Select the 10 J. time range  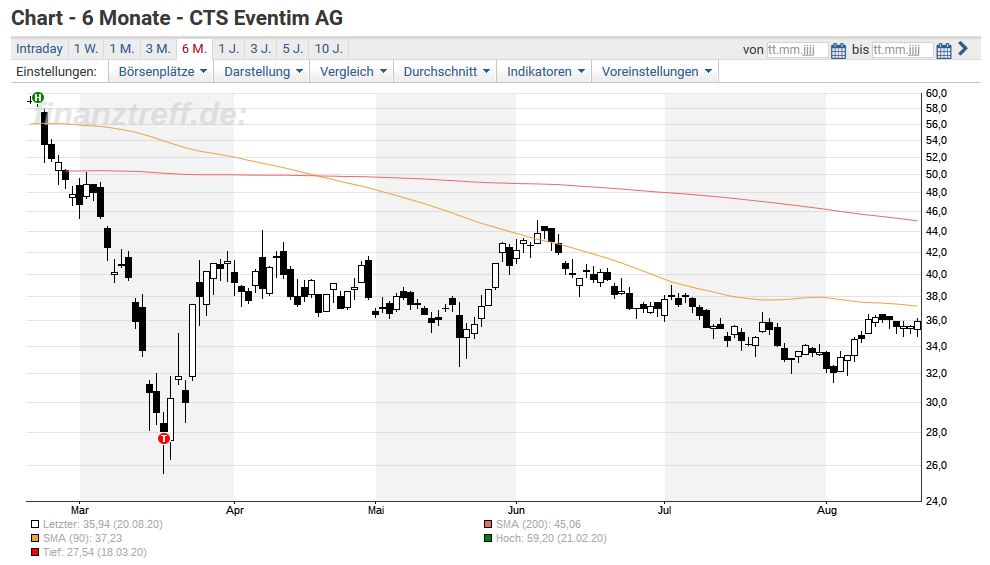point(328,49)
